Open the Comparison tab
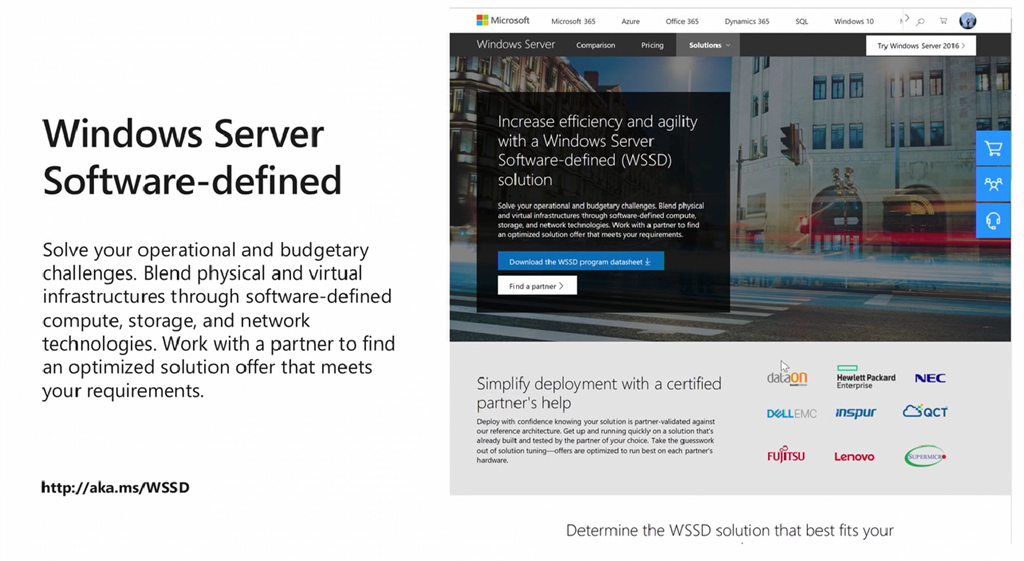Viewport: 1024px width, 561px height. click(x=595, y=45)
